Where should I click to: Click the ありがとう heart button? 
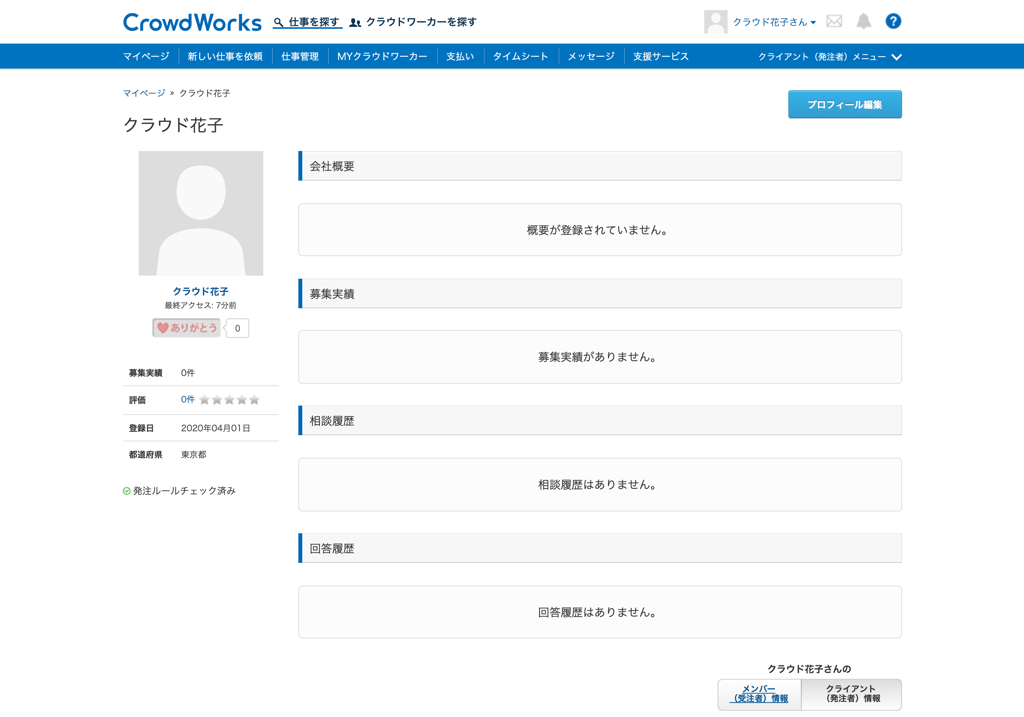tap(187, 328)
